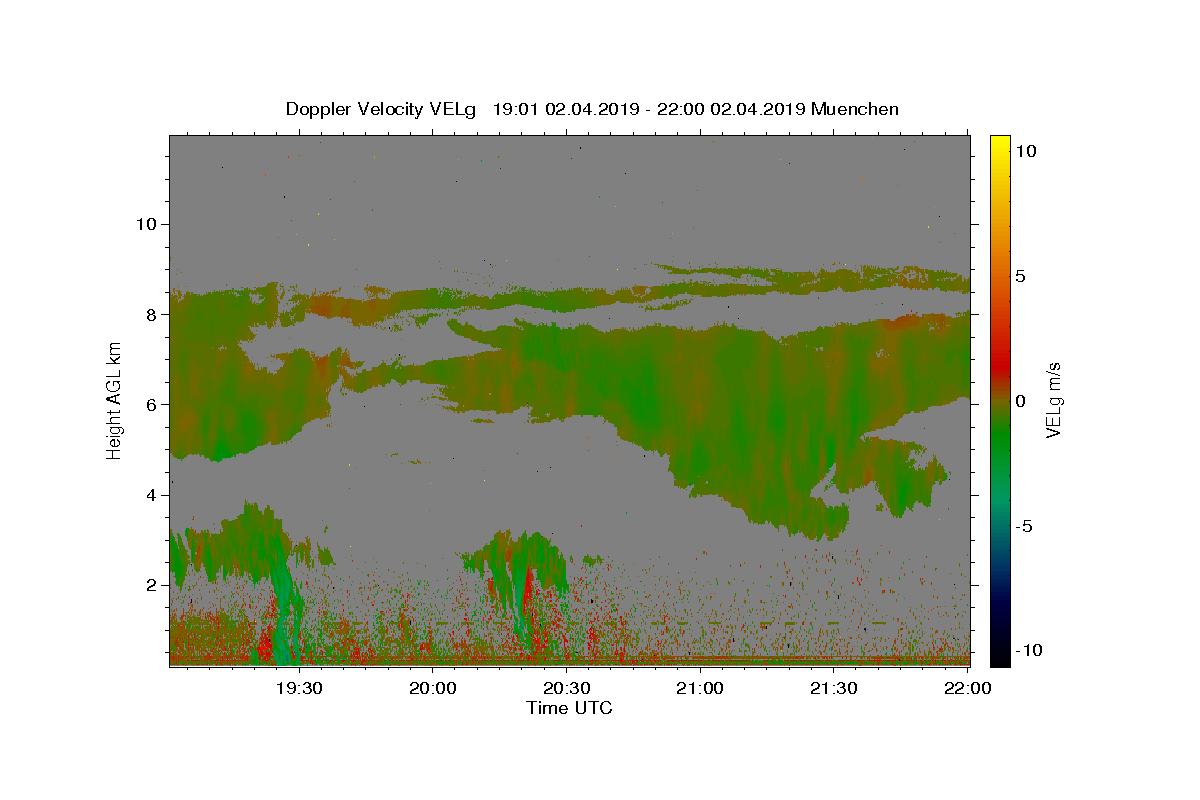Click the 21:30 time tick label
1200x800 pixels.
click(x=833, y=688)
